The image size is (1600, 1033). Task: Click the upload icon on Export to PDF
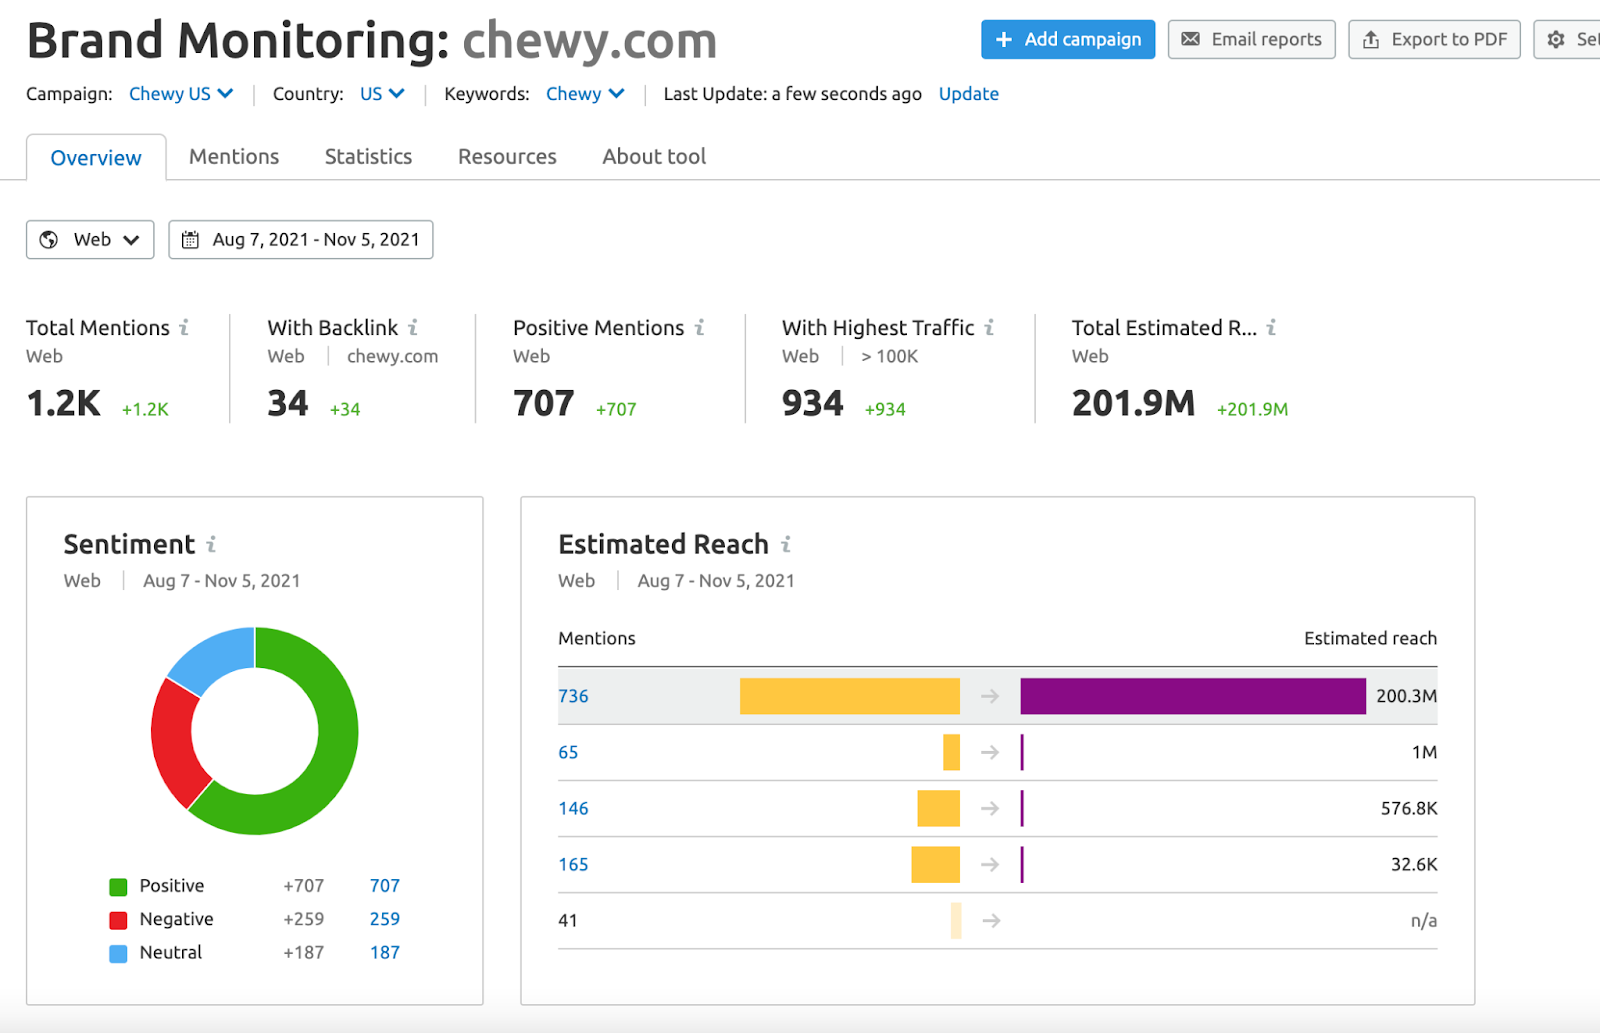1371,39
